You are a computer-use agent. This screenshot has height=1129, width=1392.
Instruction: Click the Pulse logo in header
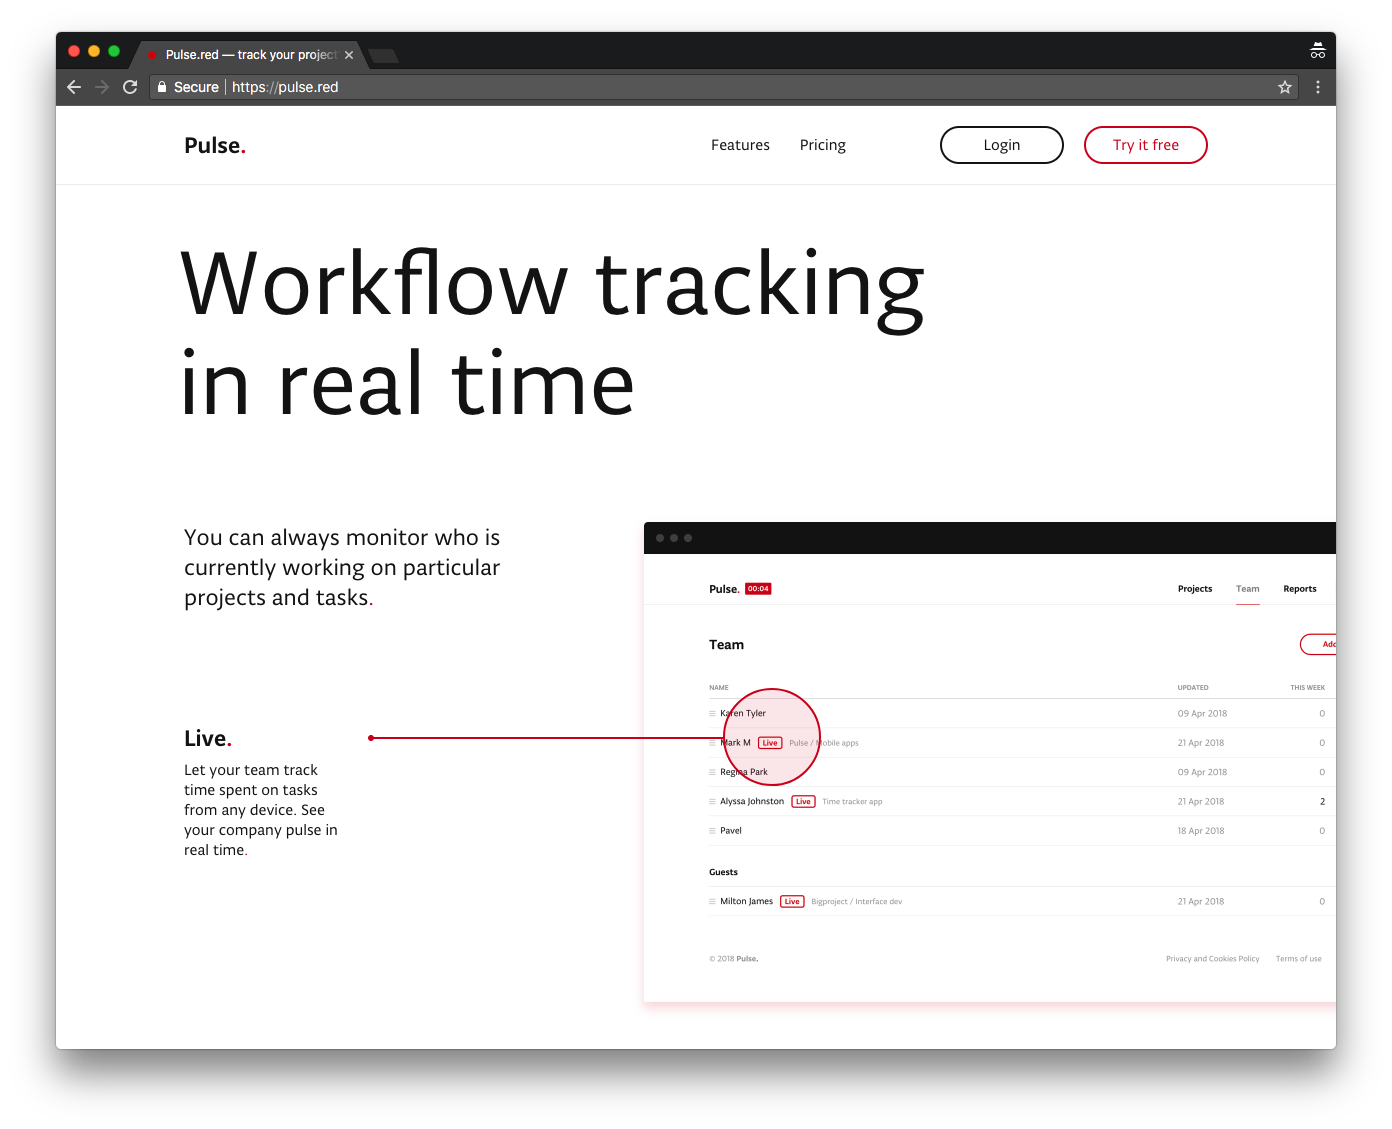(x=214, y=145)
